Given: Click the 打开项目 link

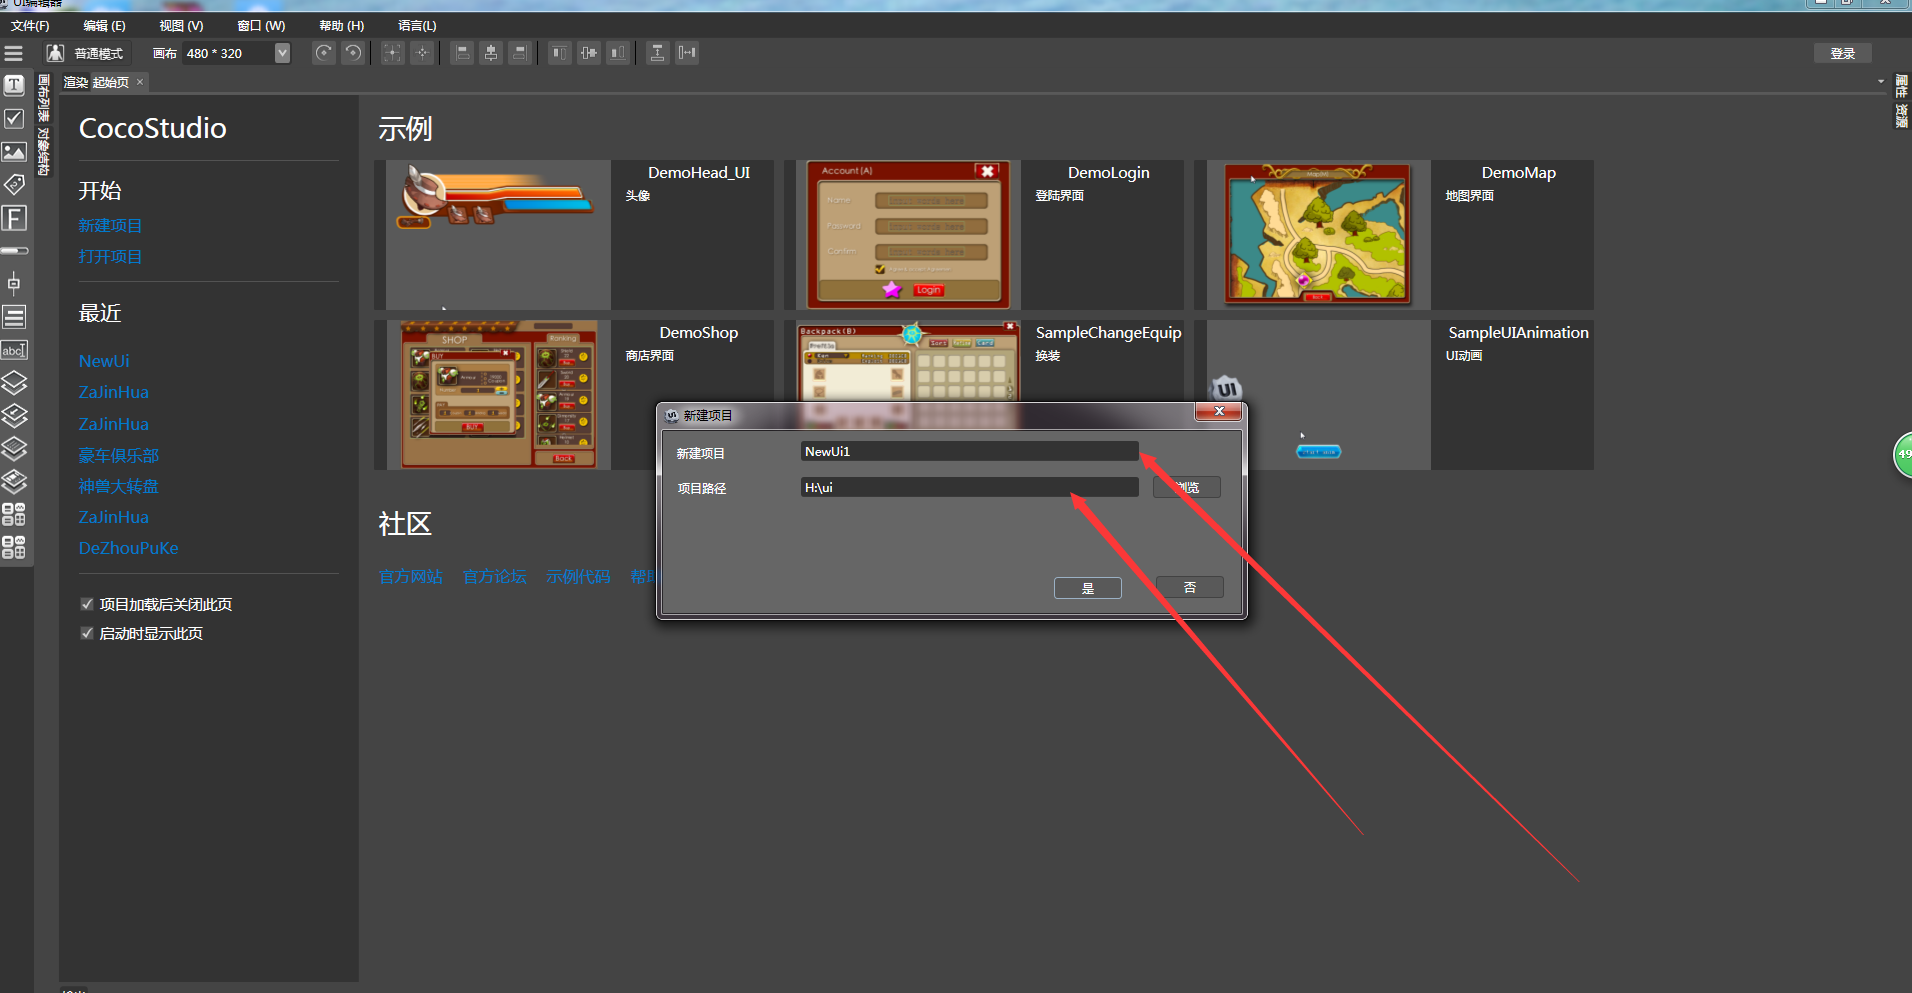Looking at the screenshot, I should 110,257.
